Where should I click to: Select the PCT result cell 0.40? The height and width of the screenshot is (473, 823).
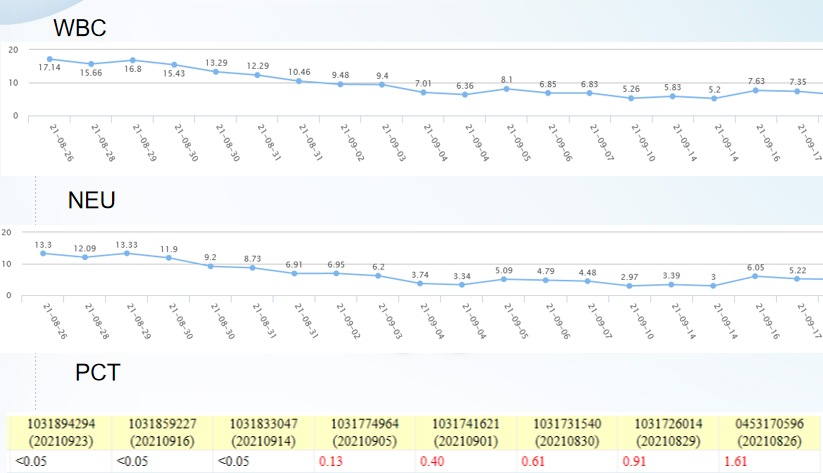[x=431, y=462]
